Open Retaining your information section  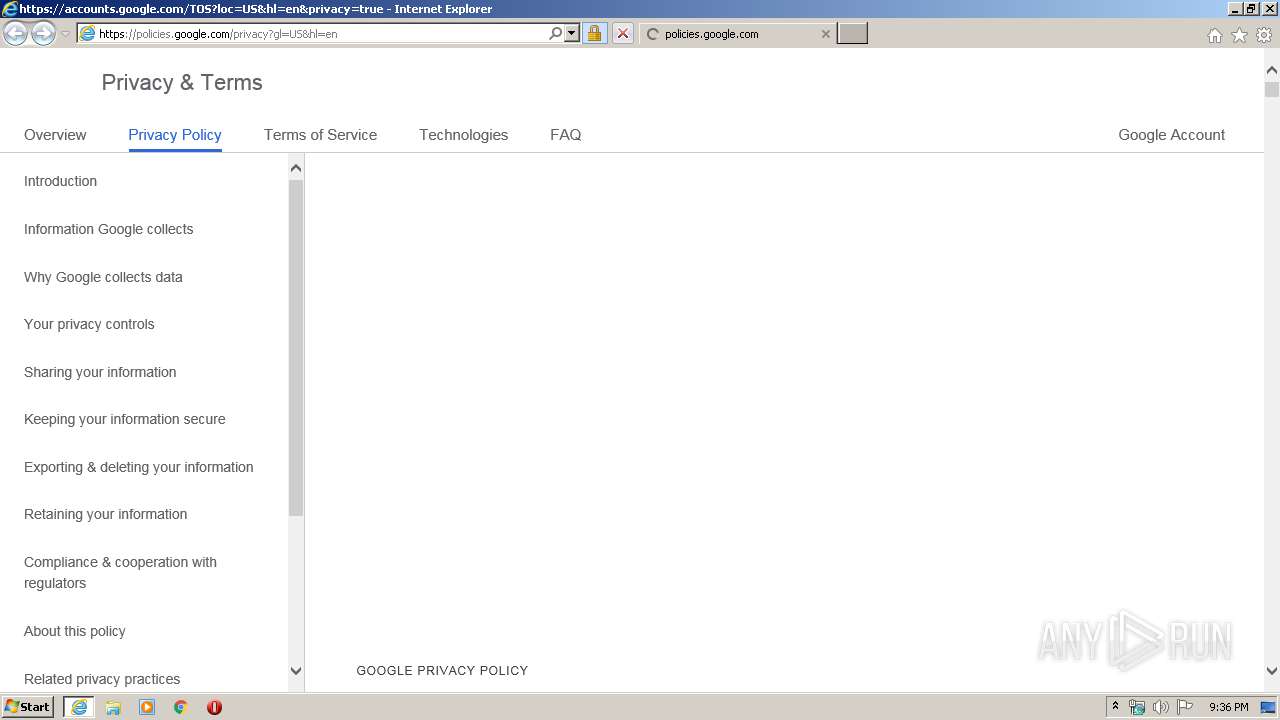[105, 514]
